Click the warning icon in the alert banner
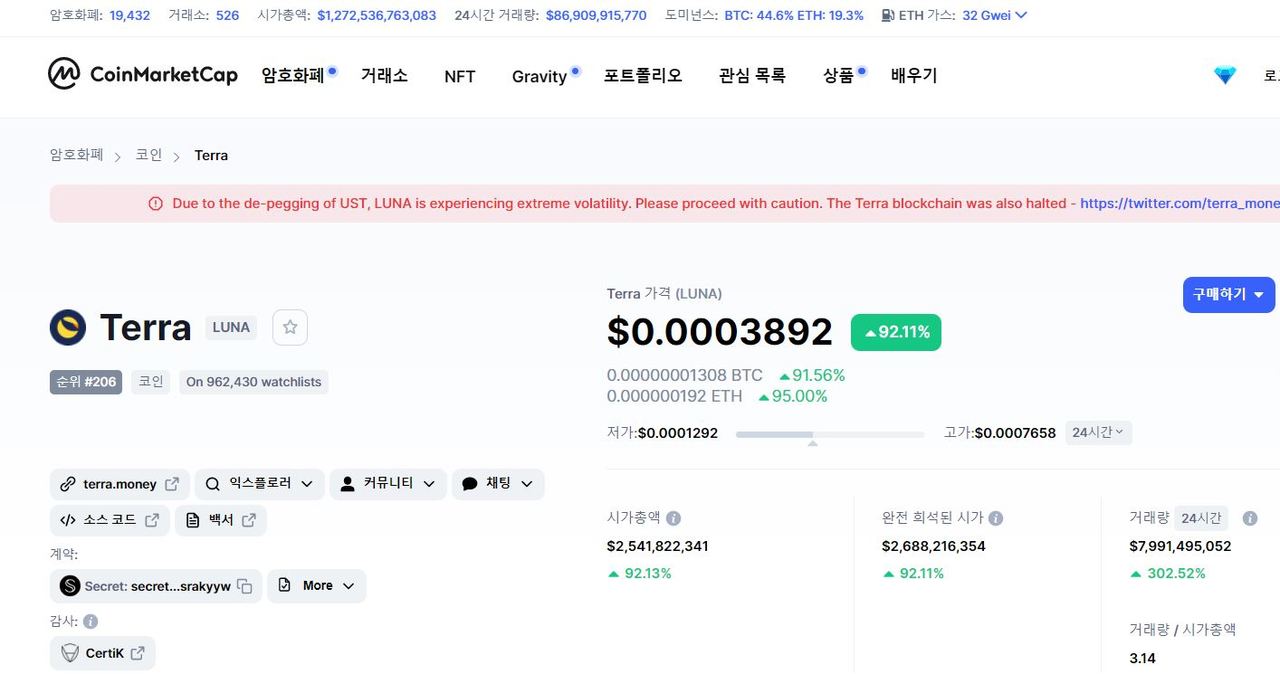The width and height of the screenshot is (1280, 674). (155, 203)
